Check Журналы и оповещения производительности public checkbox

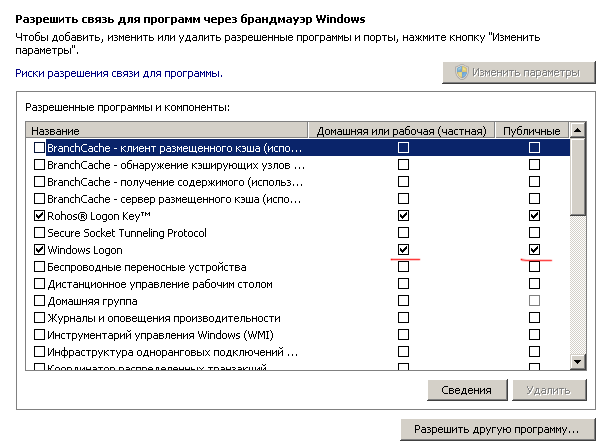pyautogui.click(x=535, y=318)
